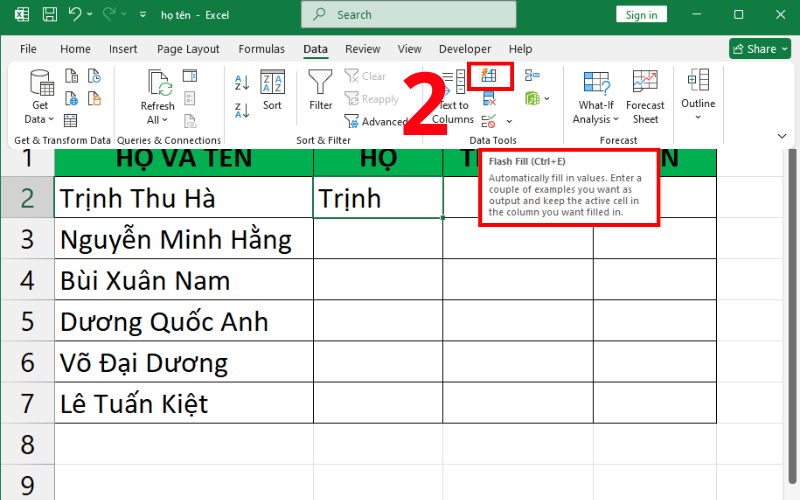Screen dimensions: 800x500
Task: Switch to the Review tab
Action: point(363,49)
